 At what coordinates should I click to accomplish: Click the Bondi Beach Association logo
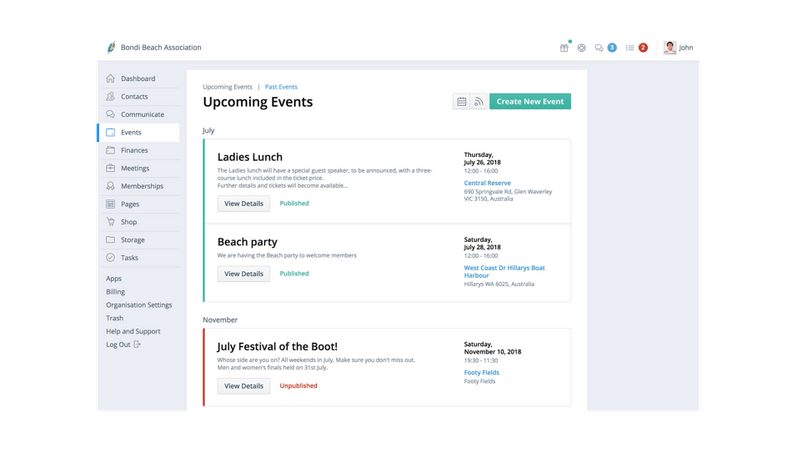pos(112,47)
